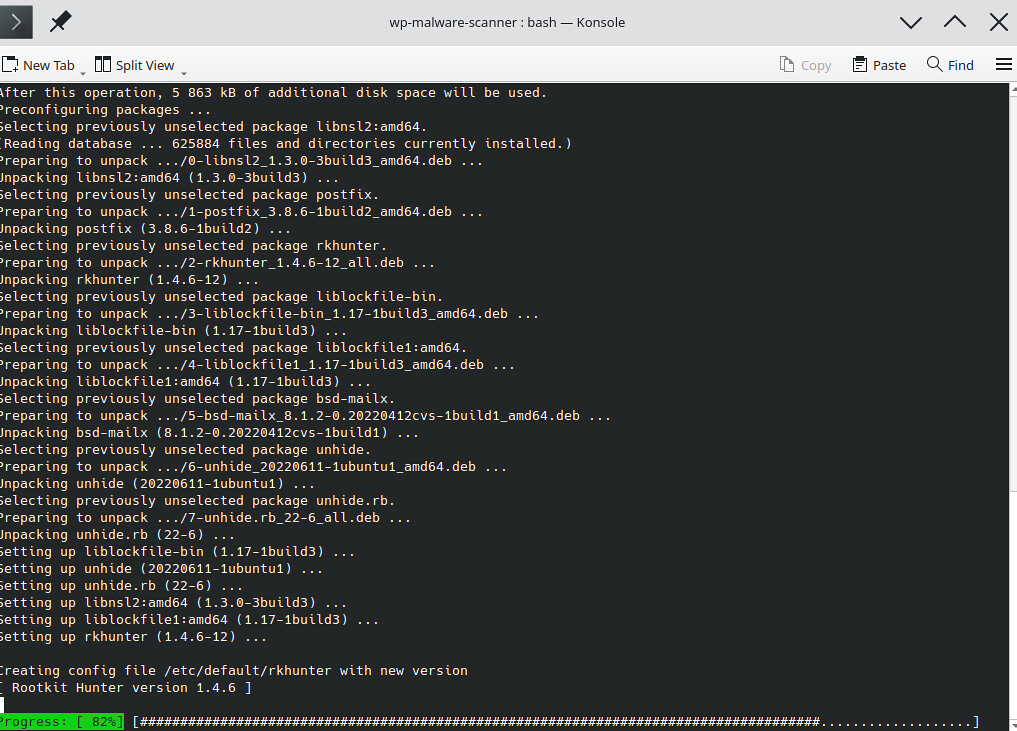Click the Split View toolbar button

135,65
